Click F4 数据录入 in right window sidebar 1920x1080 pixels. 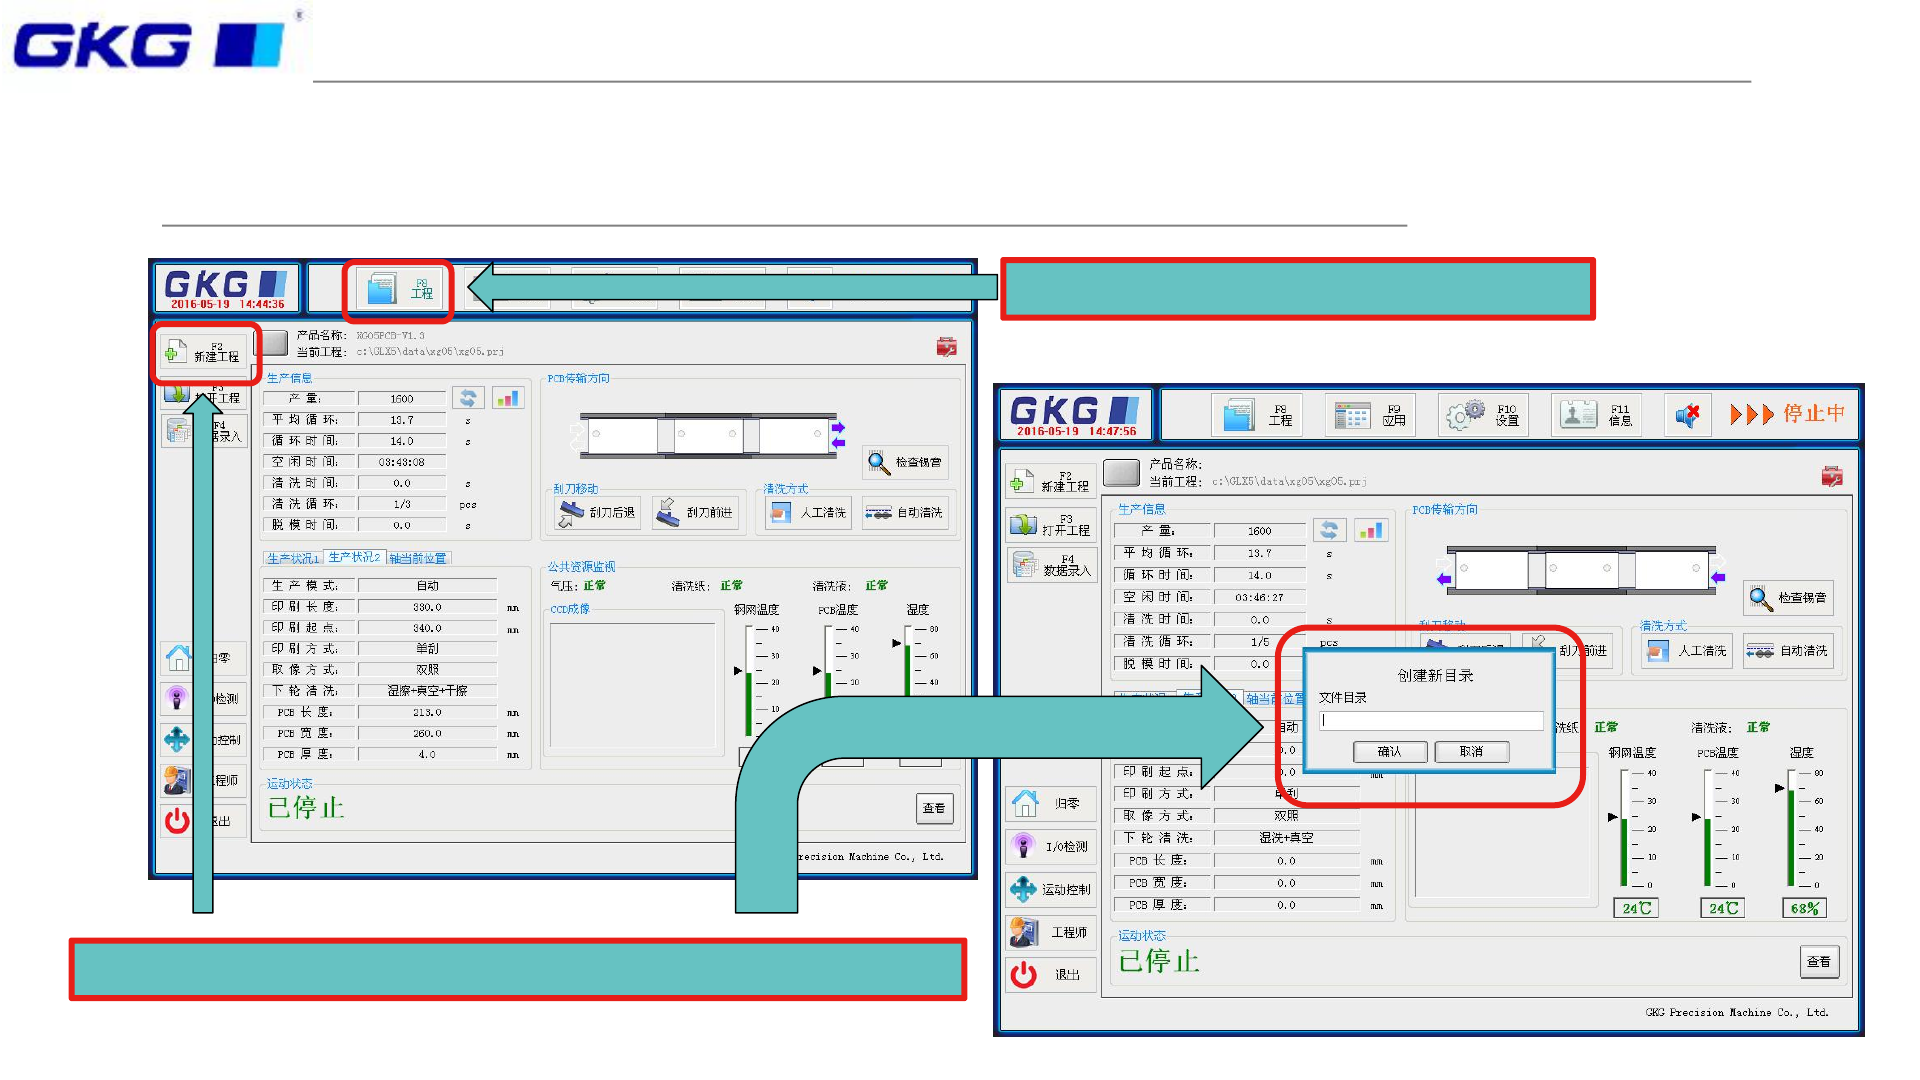(x=1051, y=566)
